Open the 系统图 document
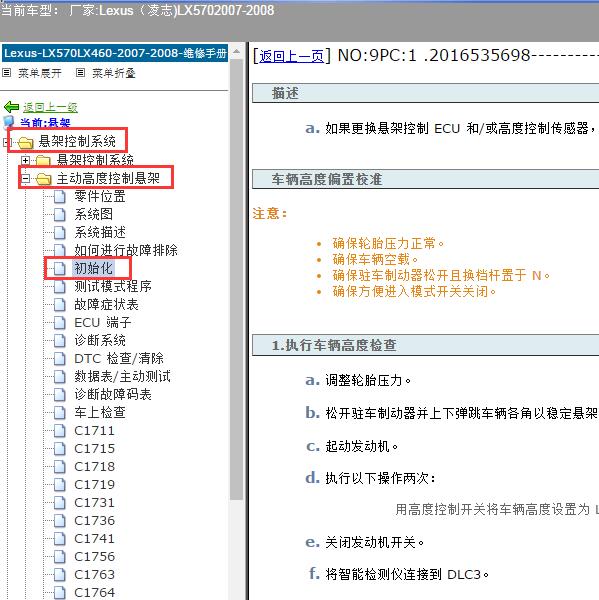The width and height of the screenshot is (599, 600). [93, 214]
